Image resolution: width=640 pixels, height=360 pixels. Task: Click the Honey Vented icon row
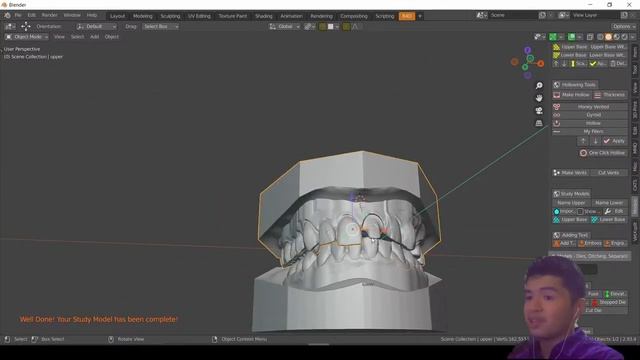click(x=590, y=107)
